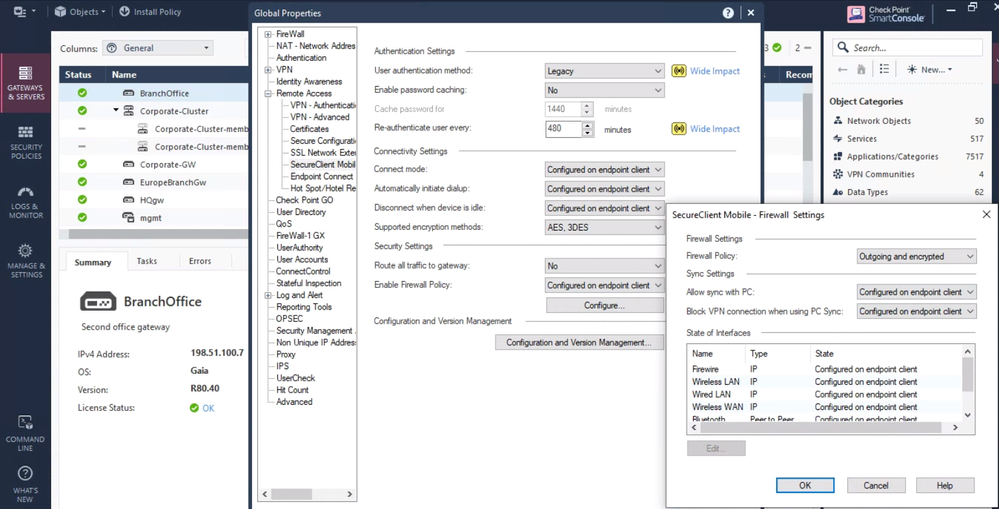Image resolution: width=999 pixels, height=509 pixels.
Task: Click the Configure... button
Action: 605,306
